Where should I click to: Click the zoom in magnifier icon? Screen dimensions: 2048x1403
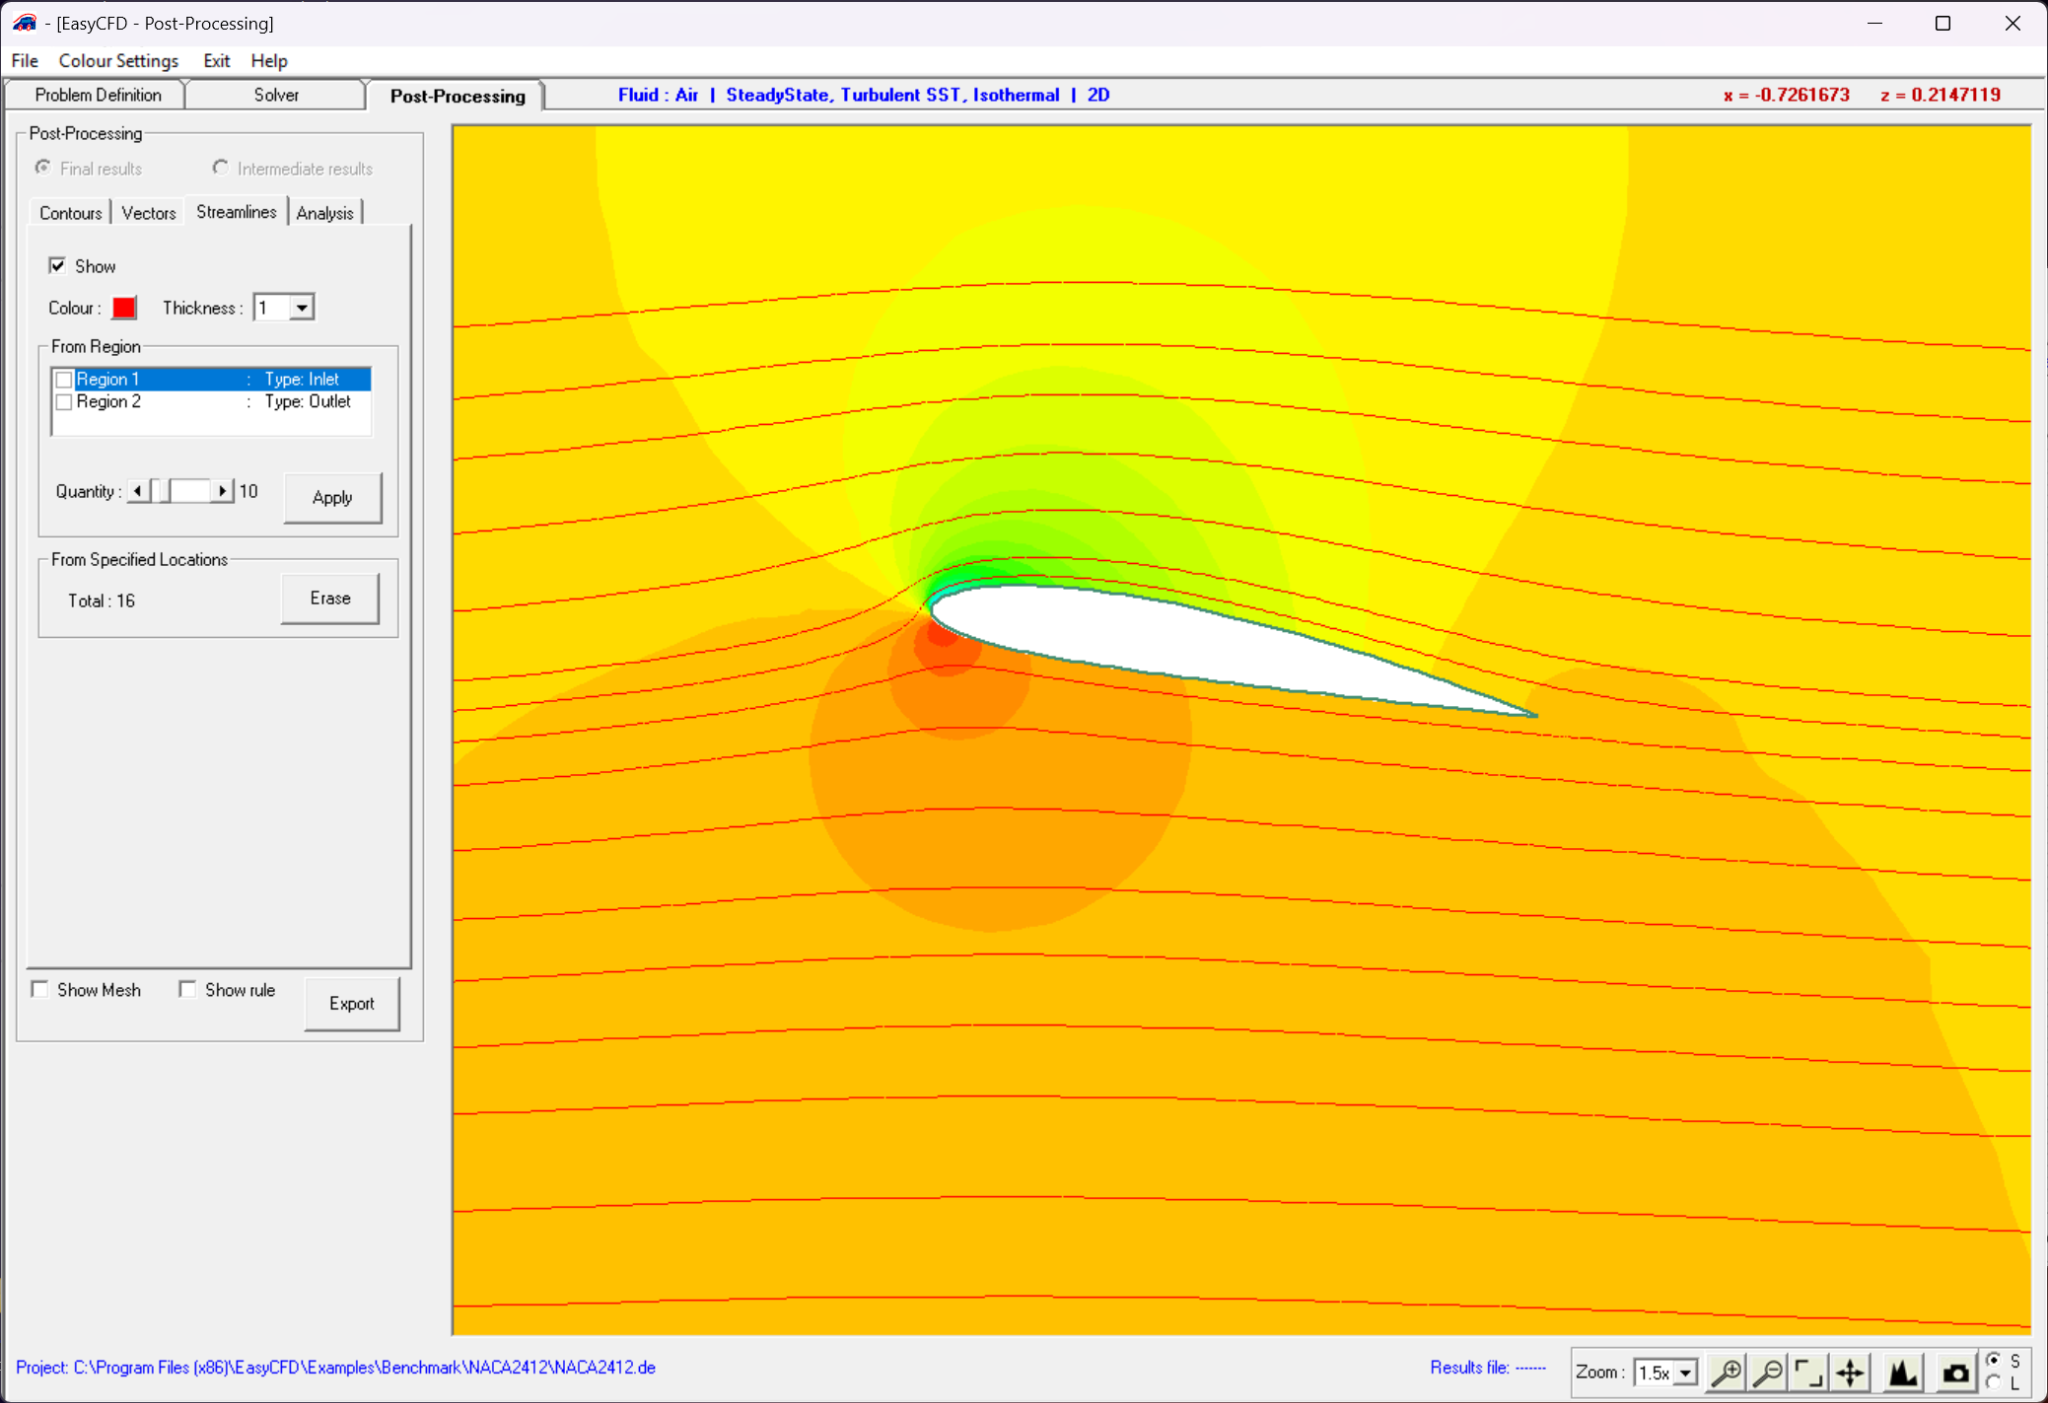[x=1727, y=1373]
